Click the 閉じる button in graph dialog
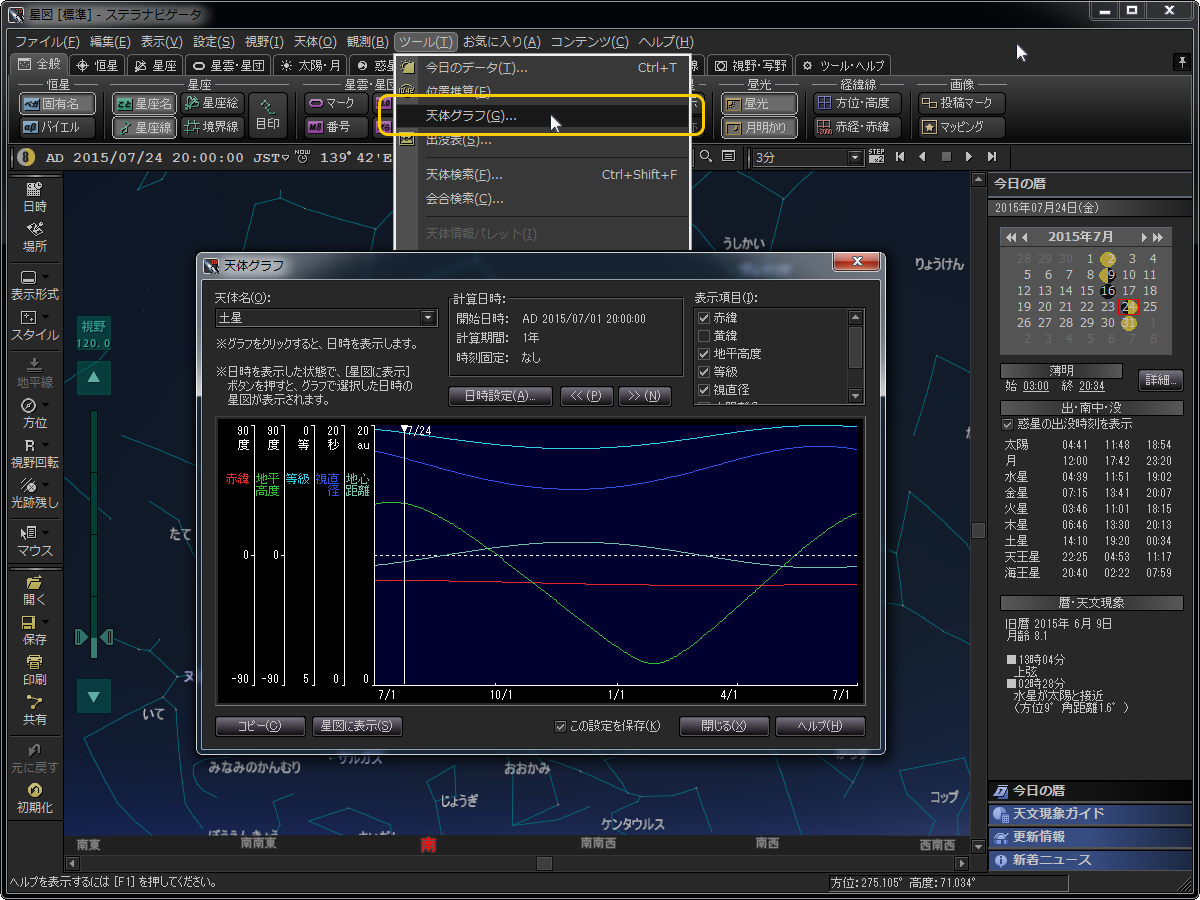Viewport: 1200px width, 900px height. (724, 726)
